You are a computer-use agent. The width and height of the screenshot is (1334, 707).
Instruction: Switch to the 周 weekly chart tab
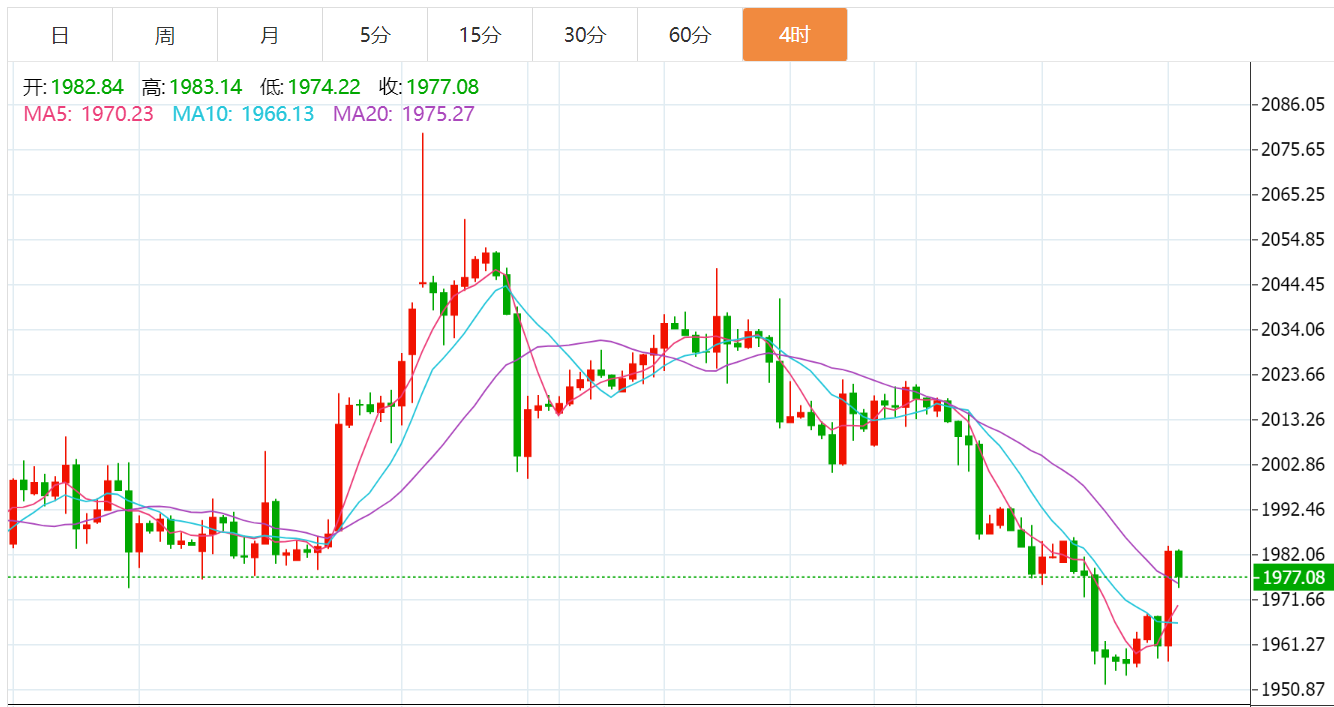click(165, 35)
